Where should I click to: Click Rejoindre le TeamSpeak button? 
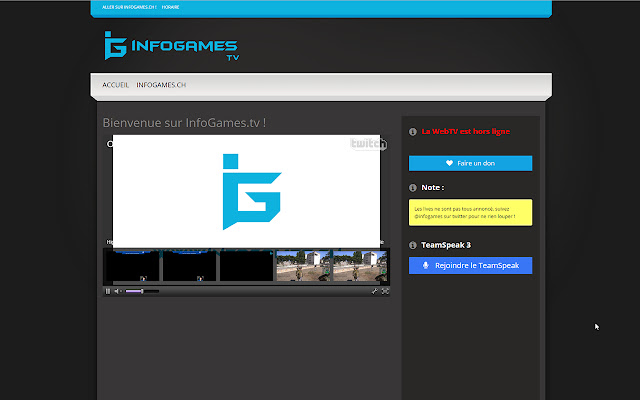[470, 265]
